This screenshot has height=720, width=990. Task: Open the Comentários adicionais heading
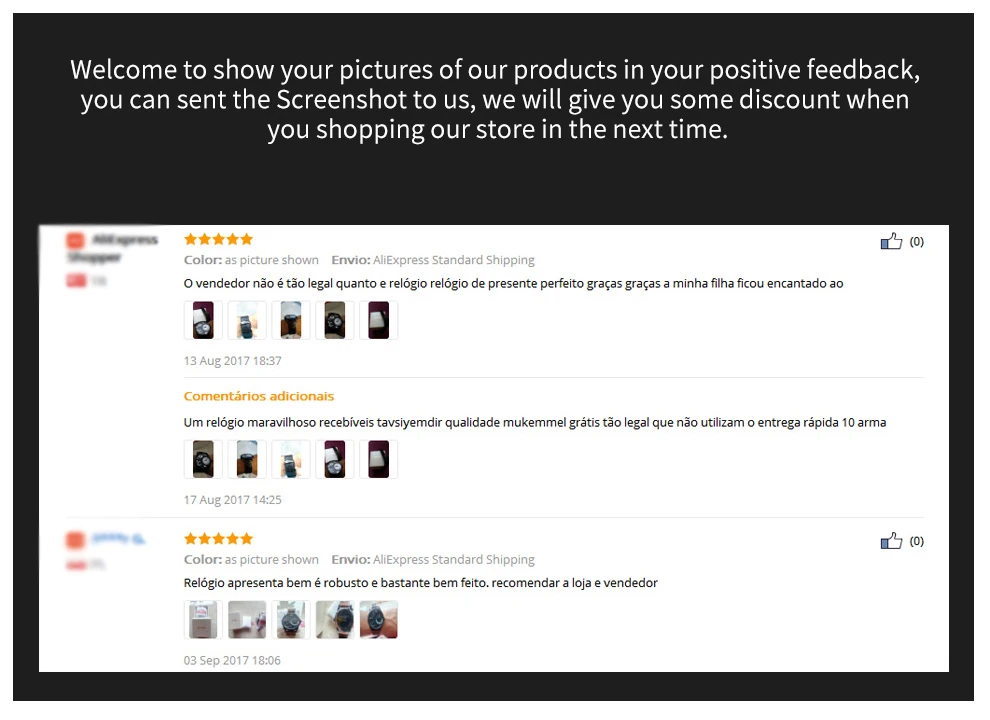pos(259,396)
